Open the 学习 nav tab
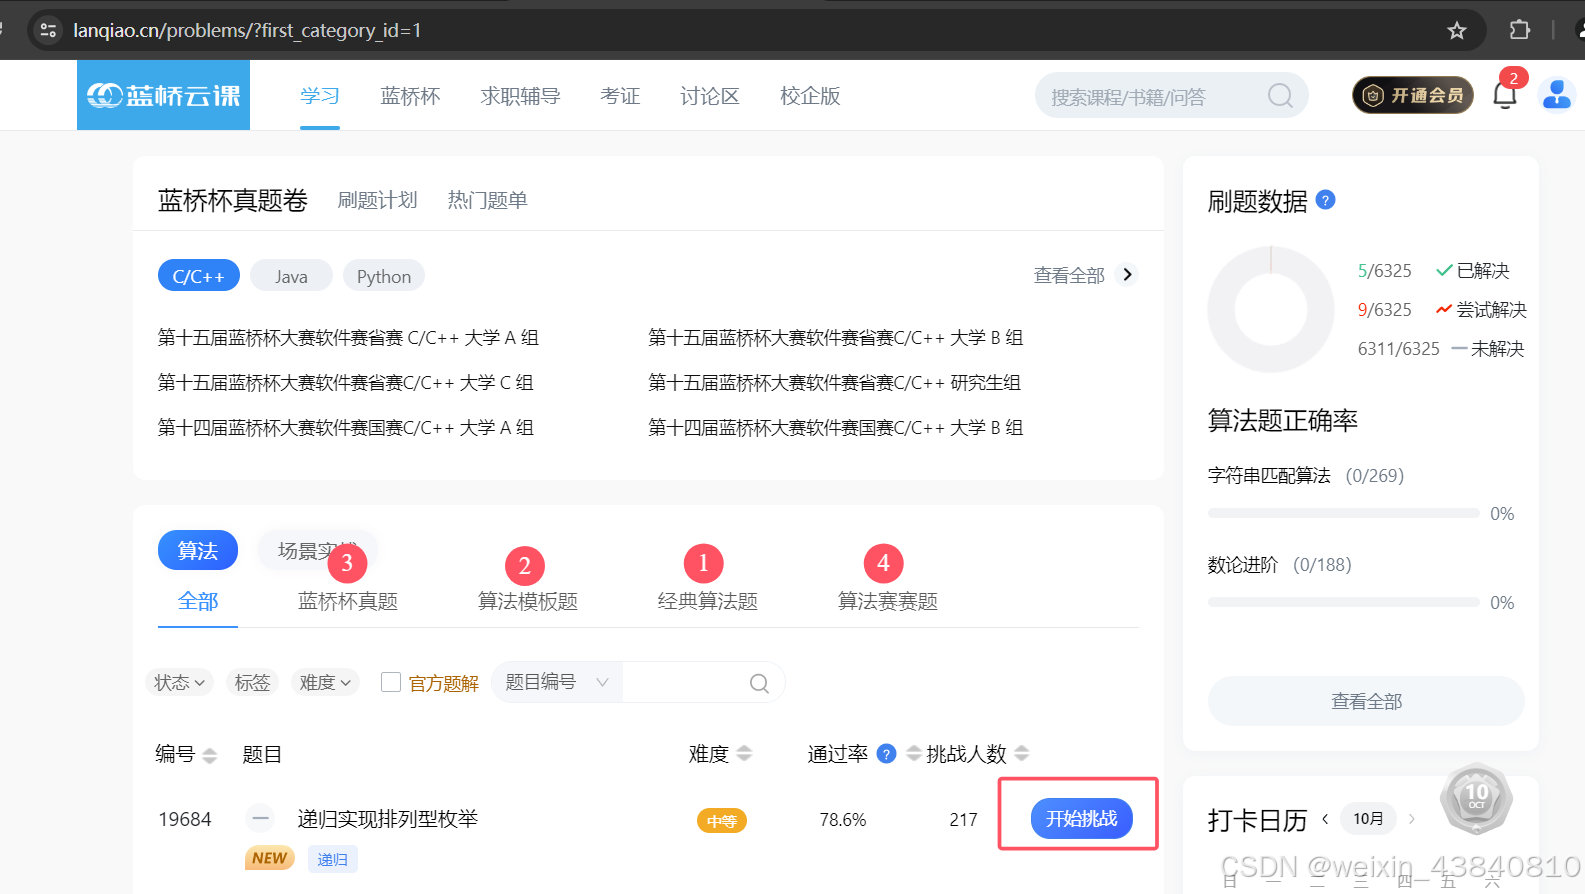1585x894 pixels. (320, 96)
